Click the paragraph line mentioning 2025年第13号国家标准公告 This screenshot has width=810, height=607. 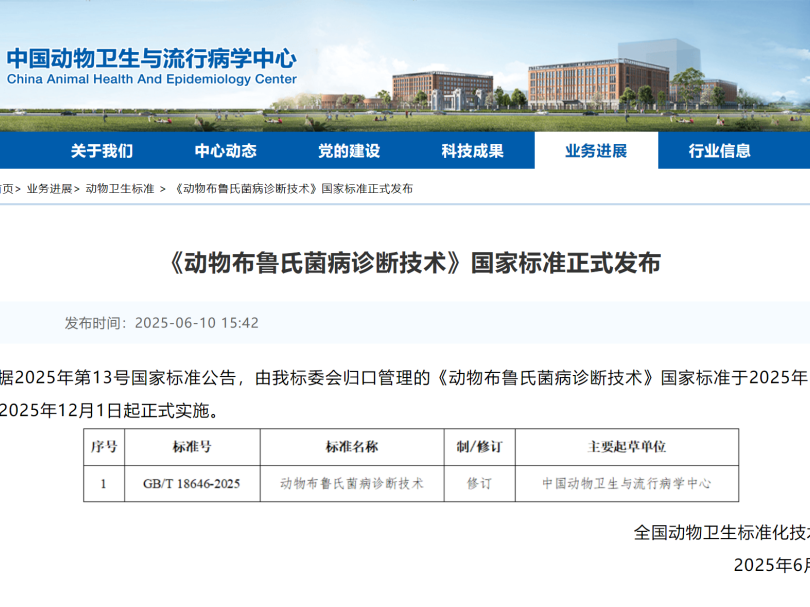[404, 378]
